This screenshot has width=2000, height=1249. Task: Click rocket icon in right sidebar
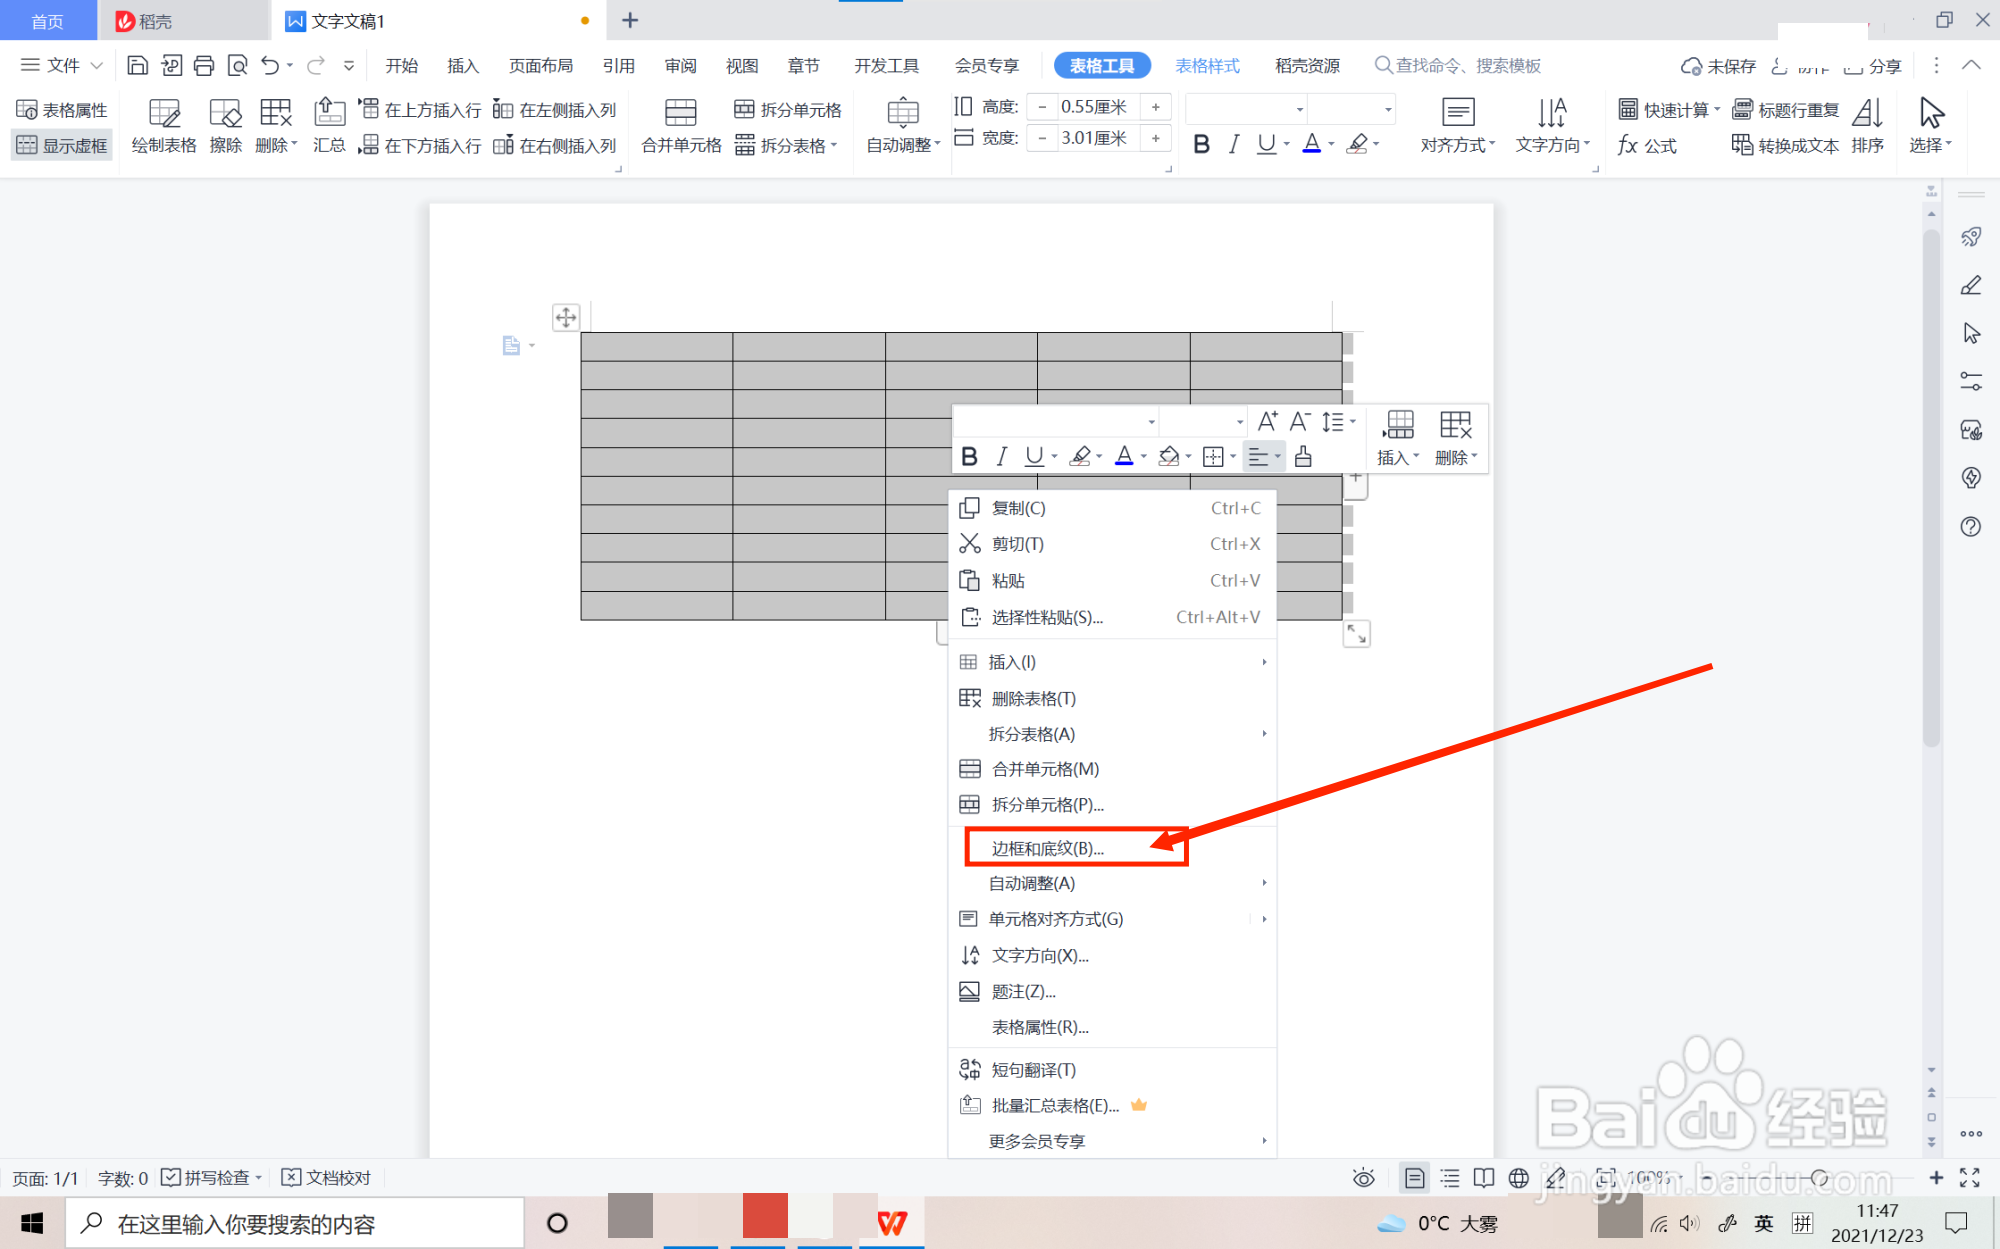(x=1971, y=237)
